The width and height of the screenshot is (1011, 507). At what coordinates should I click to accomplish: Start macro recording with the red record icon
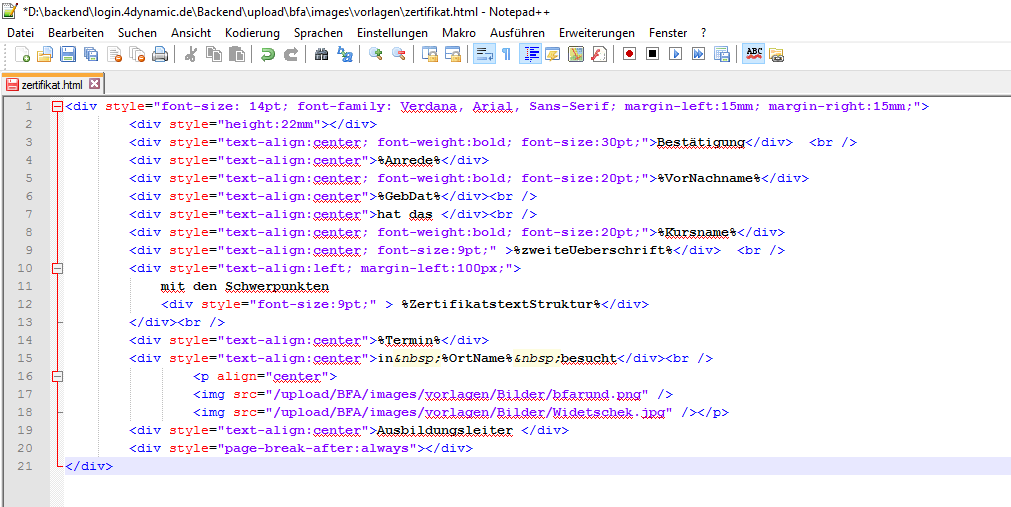point(630,54)
